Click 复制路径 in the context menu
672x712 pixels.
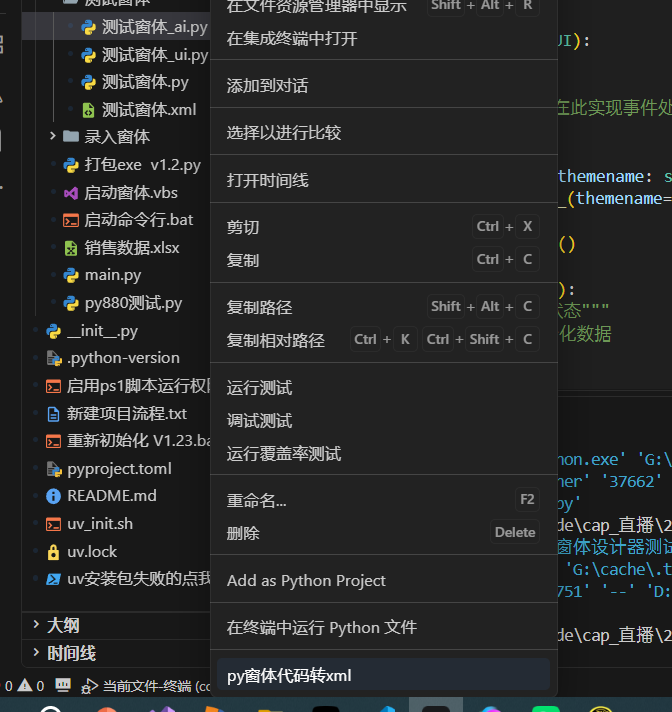[x=384, y=307]
